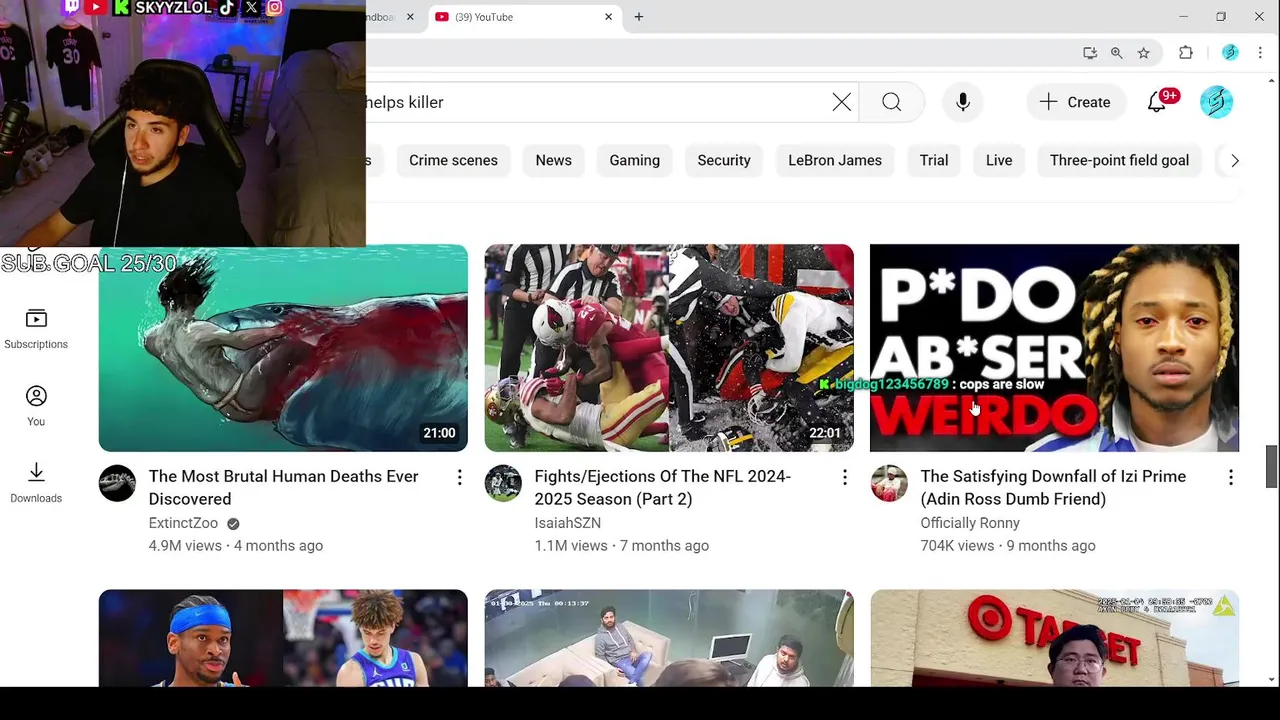Select the Crime scenes filter chip
Image resolution: width=1280 pixels, height=720 pixels.
click(x=453, y=160)
